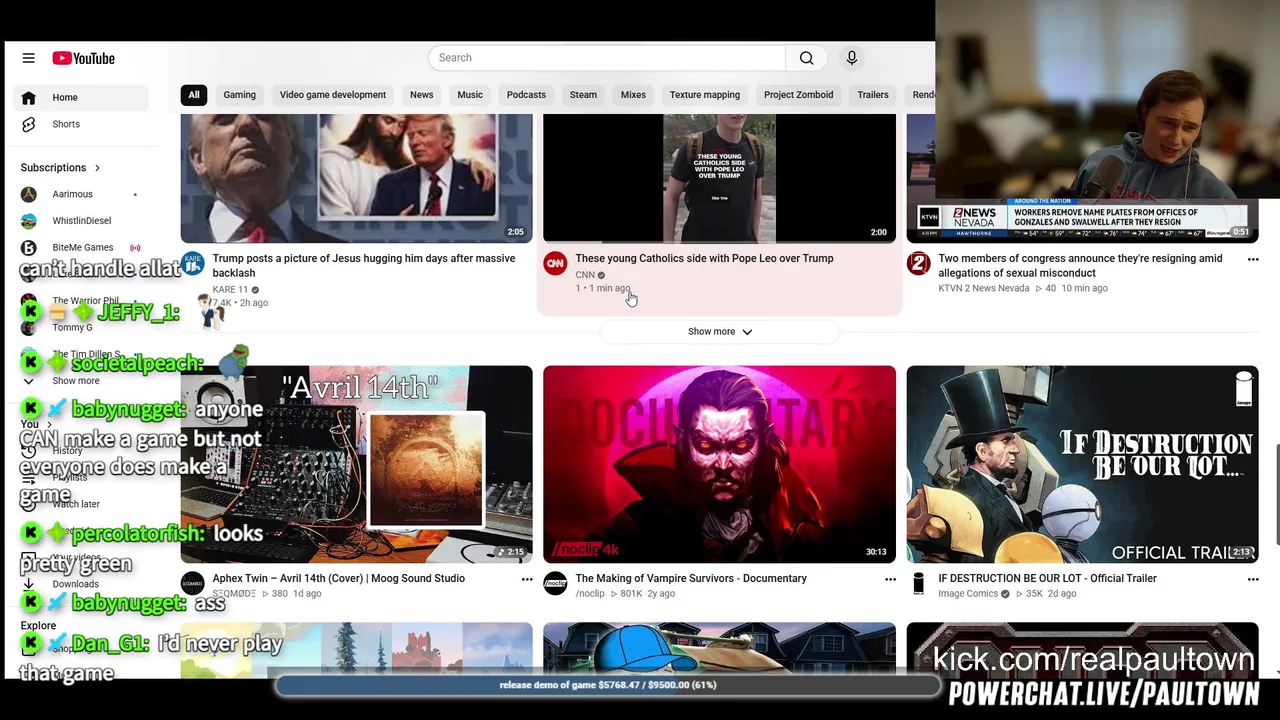Open the CNN channel avatar
Image resolution: width=1280 pixels, height=720 pixels.
click(x=555, y=264)
